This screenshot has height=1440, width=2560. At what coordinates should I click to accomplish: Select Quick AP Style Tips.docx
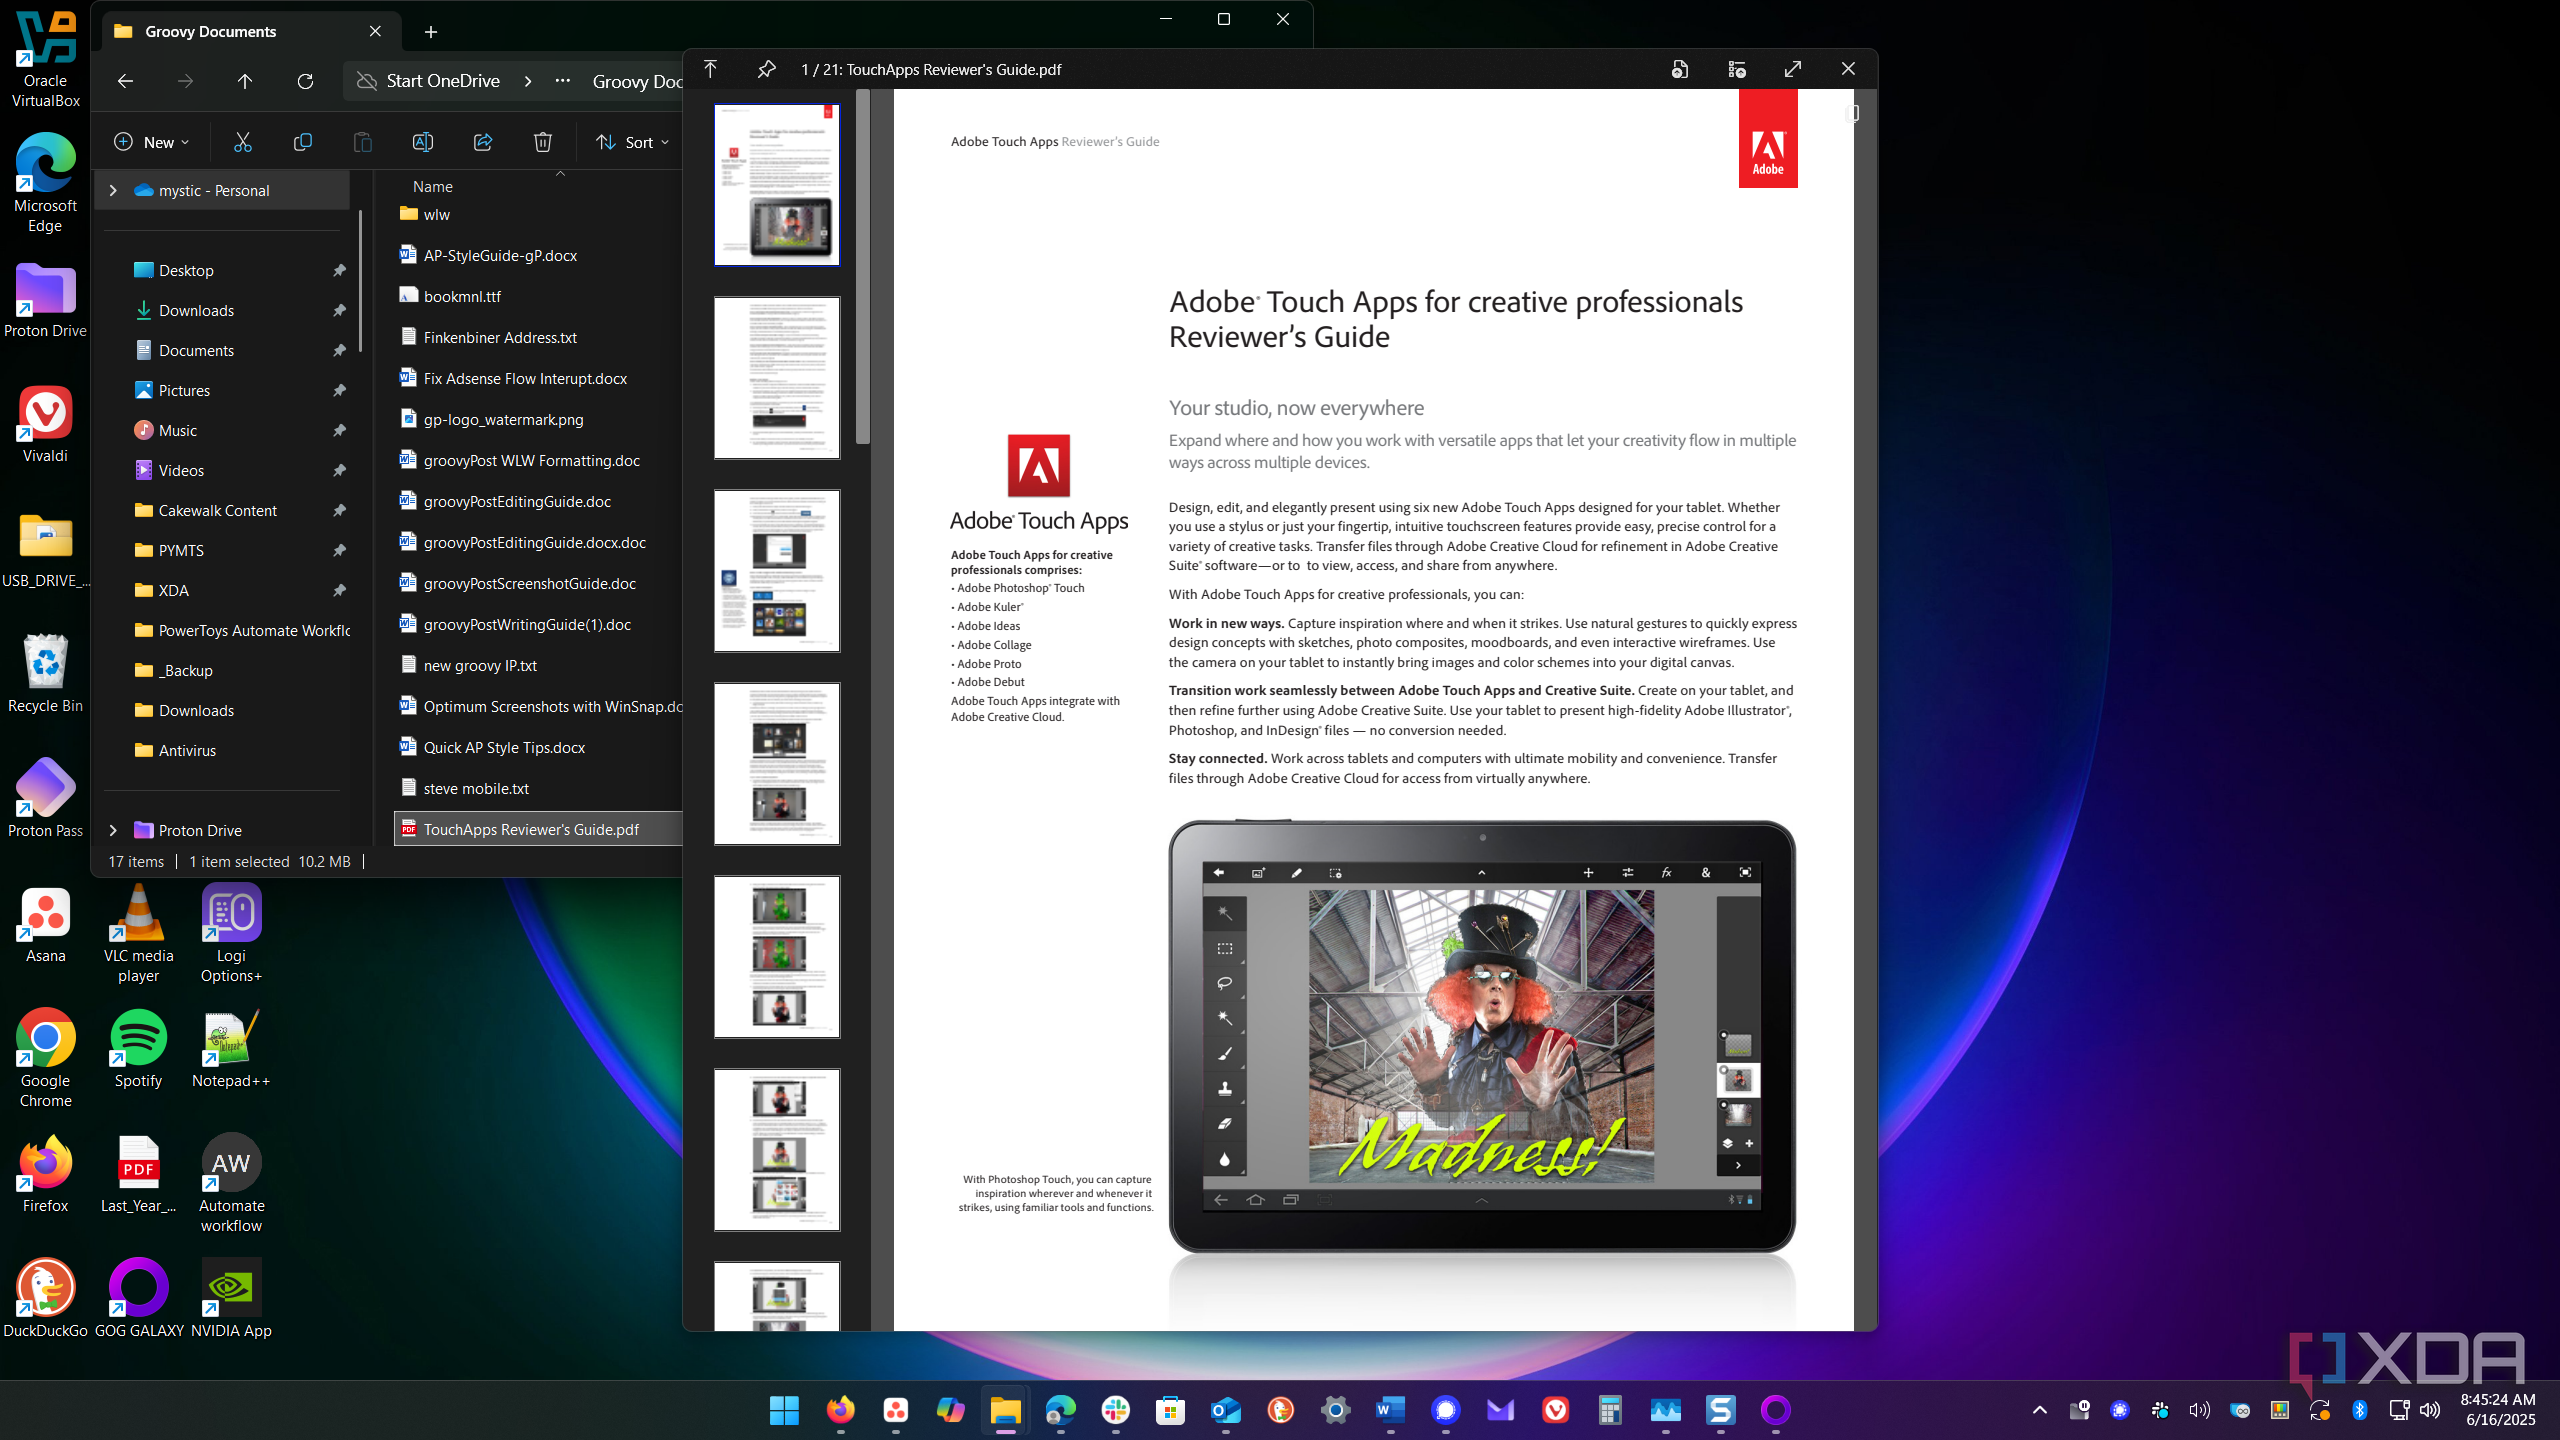click(504, 747)
